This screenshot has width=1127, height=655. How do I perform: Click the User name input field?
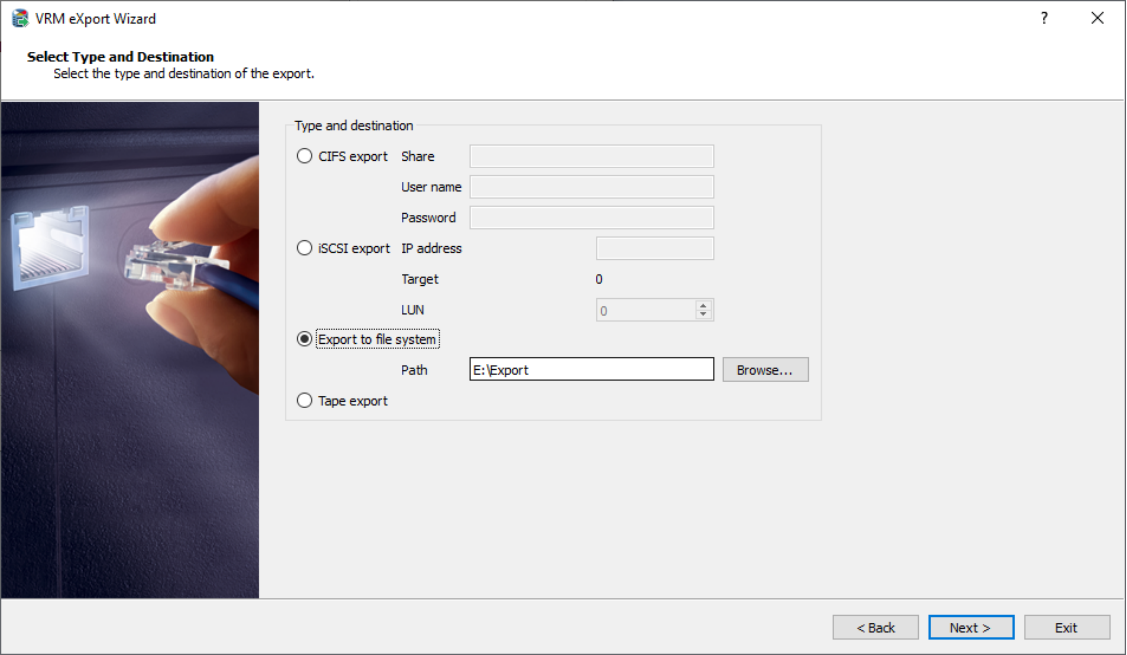point(592,187)
